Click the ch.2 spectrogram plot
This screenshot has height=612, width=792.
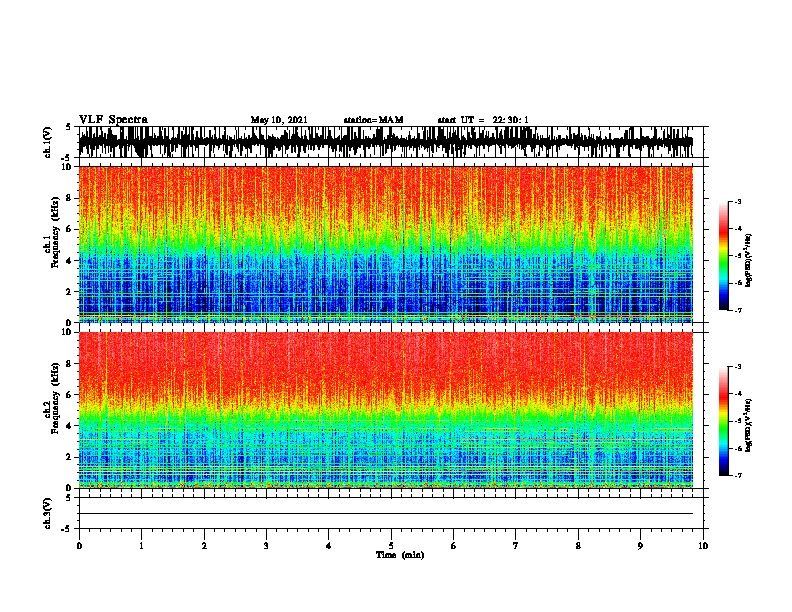click(386, 410)
